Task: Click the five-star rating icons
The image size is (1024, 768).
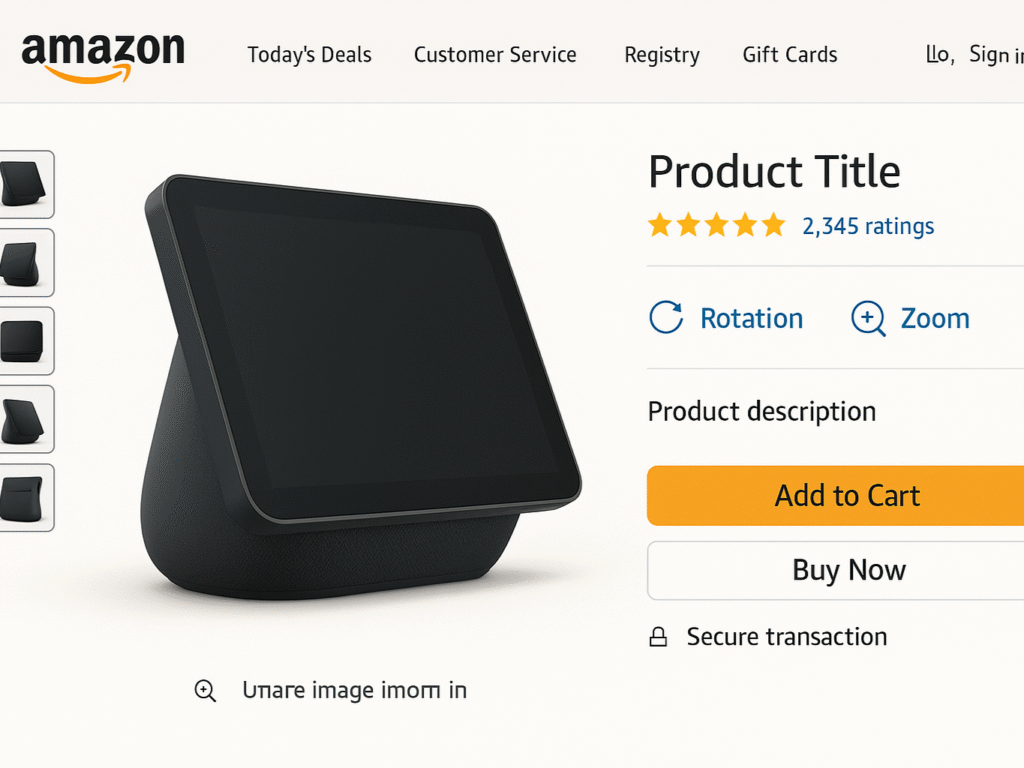Action: [716, 226]
